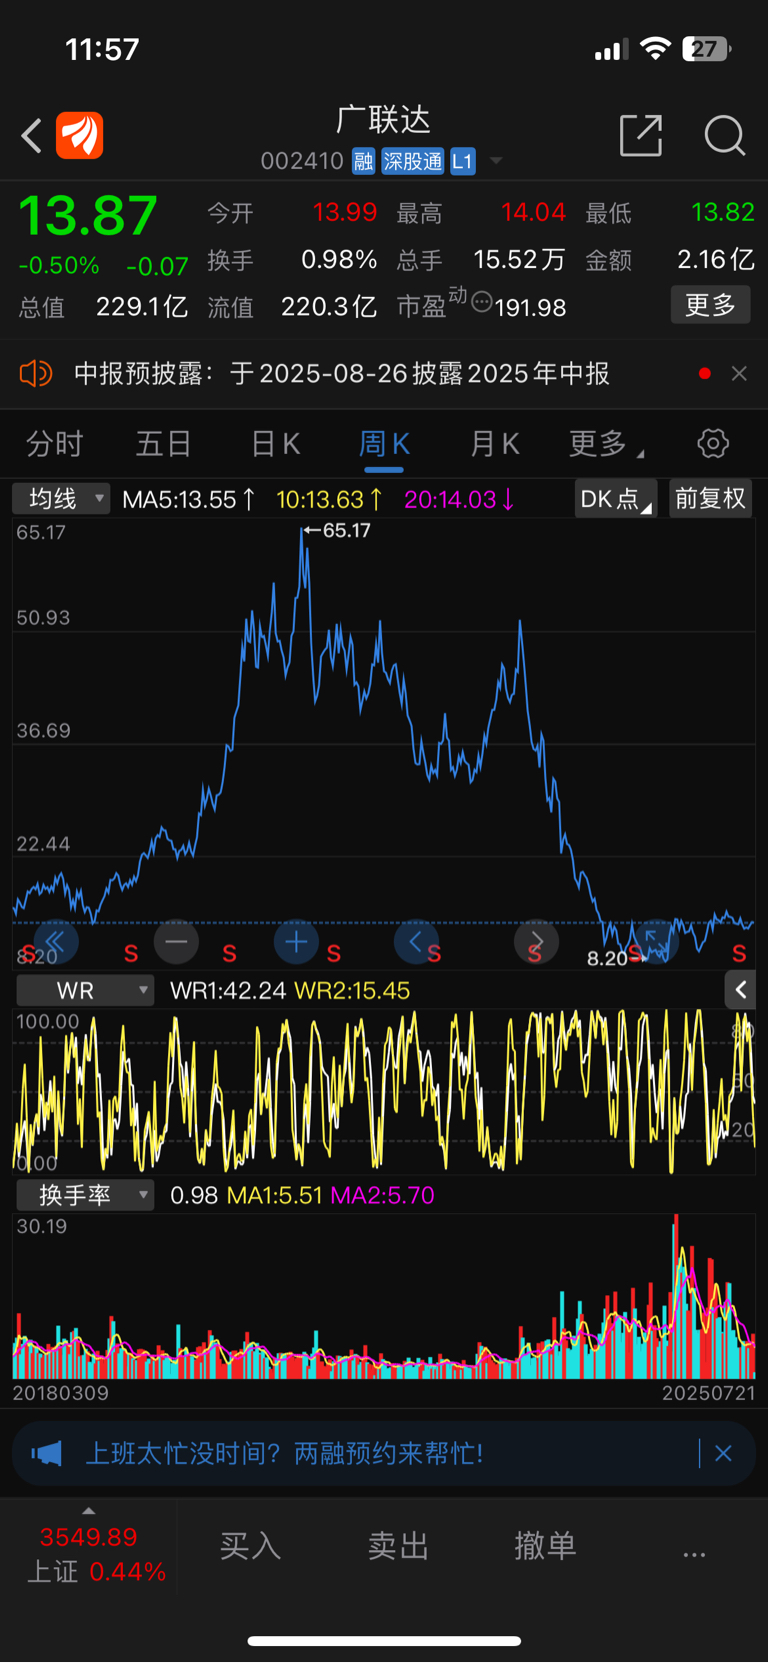Expand stock title dropdown triangle
This screenshot has height=1663, width=768.
click(x=496, y=161)
